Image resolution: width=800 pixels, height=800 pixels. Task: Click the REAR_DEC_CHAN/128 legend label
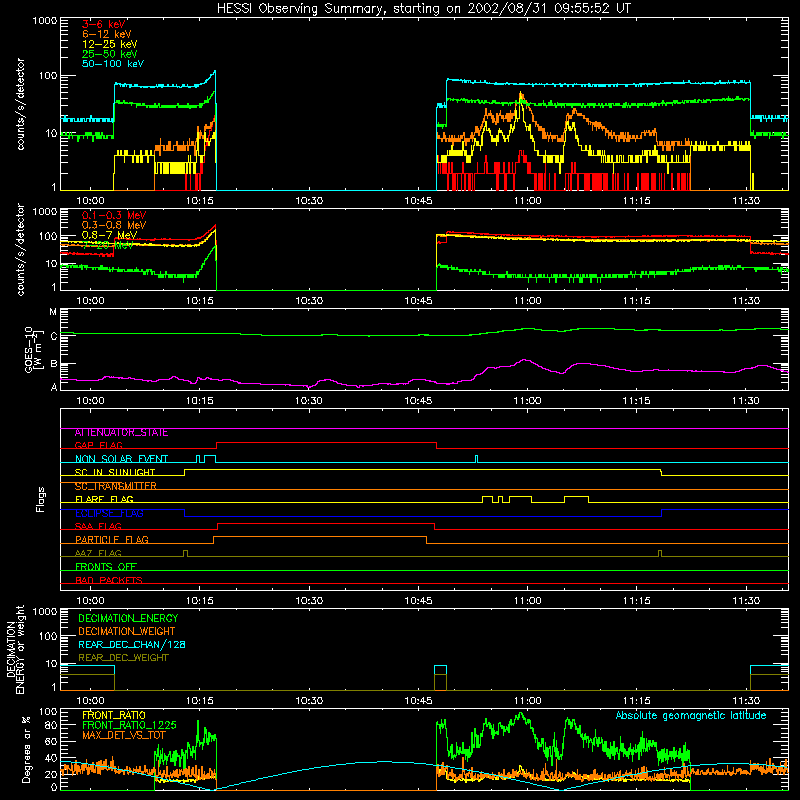coord(132,645)
